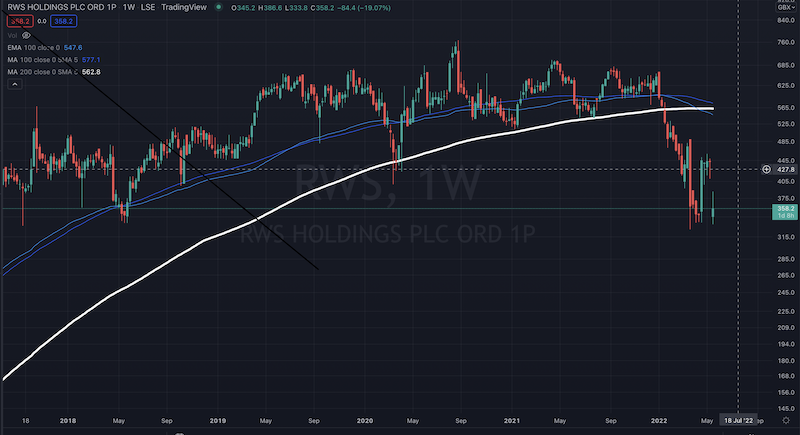Click 225.0 on the price scale
Image resolution: width=800 pixels, height=435 pixels.
(x=786, y=312)
